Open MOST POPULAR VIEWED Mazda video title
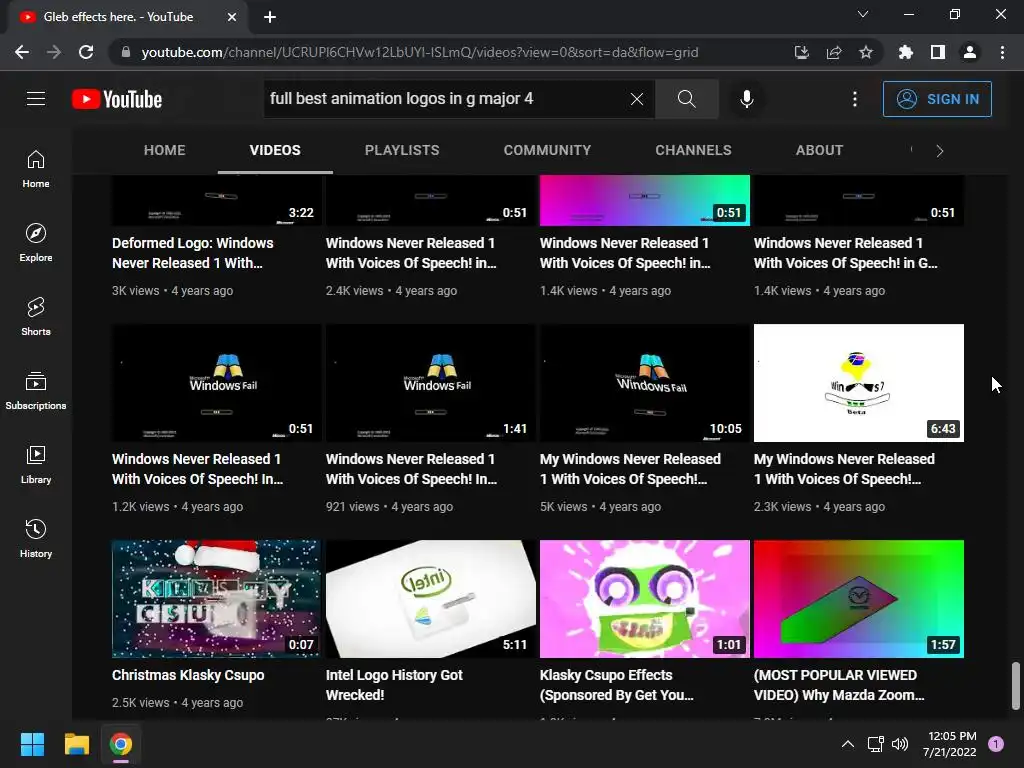The height and width of the screenshot is (768, 1024). [839, 685]
